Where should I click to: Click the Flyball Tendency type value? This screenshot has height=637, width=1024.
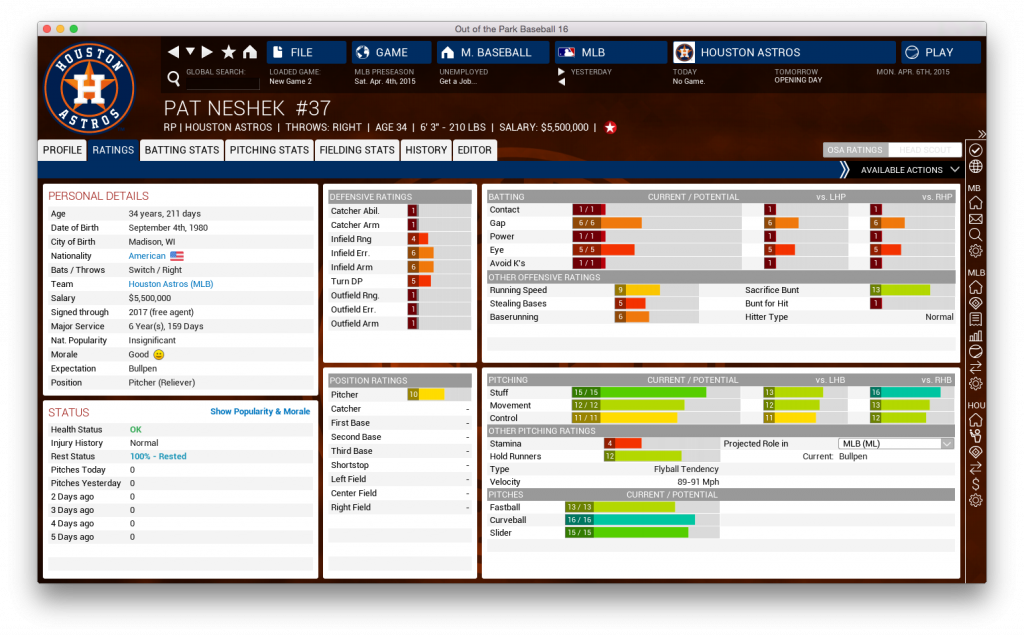tap(686, 469)
